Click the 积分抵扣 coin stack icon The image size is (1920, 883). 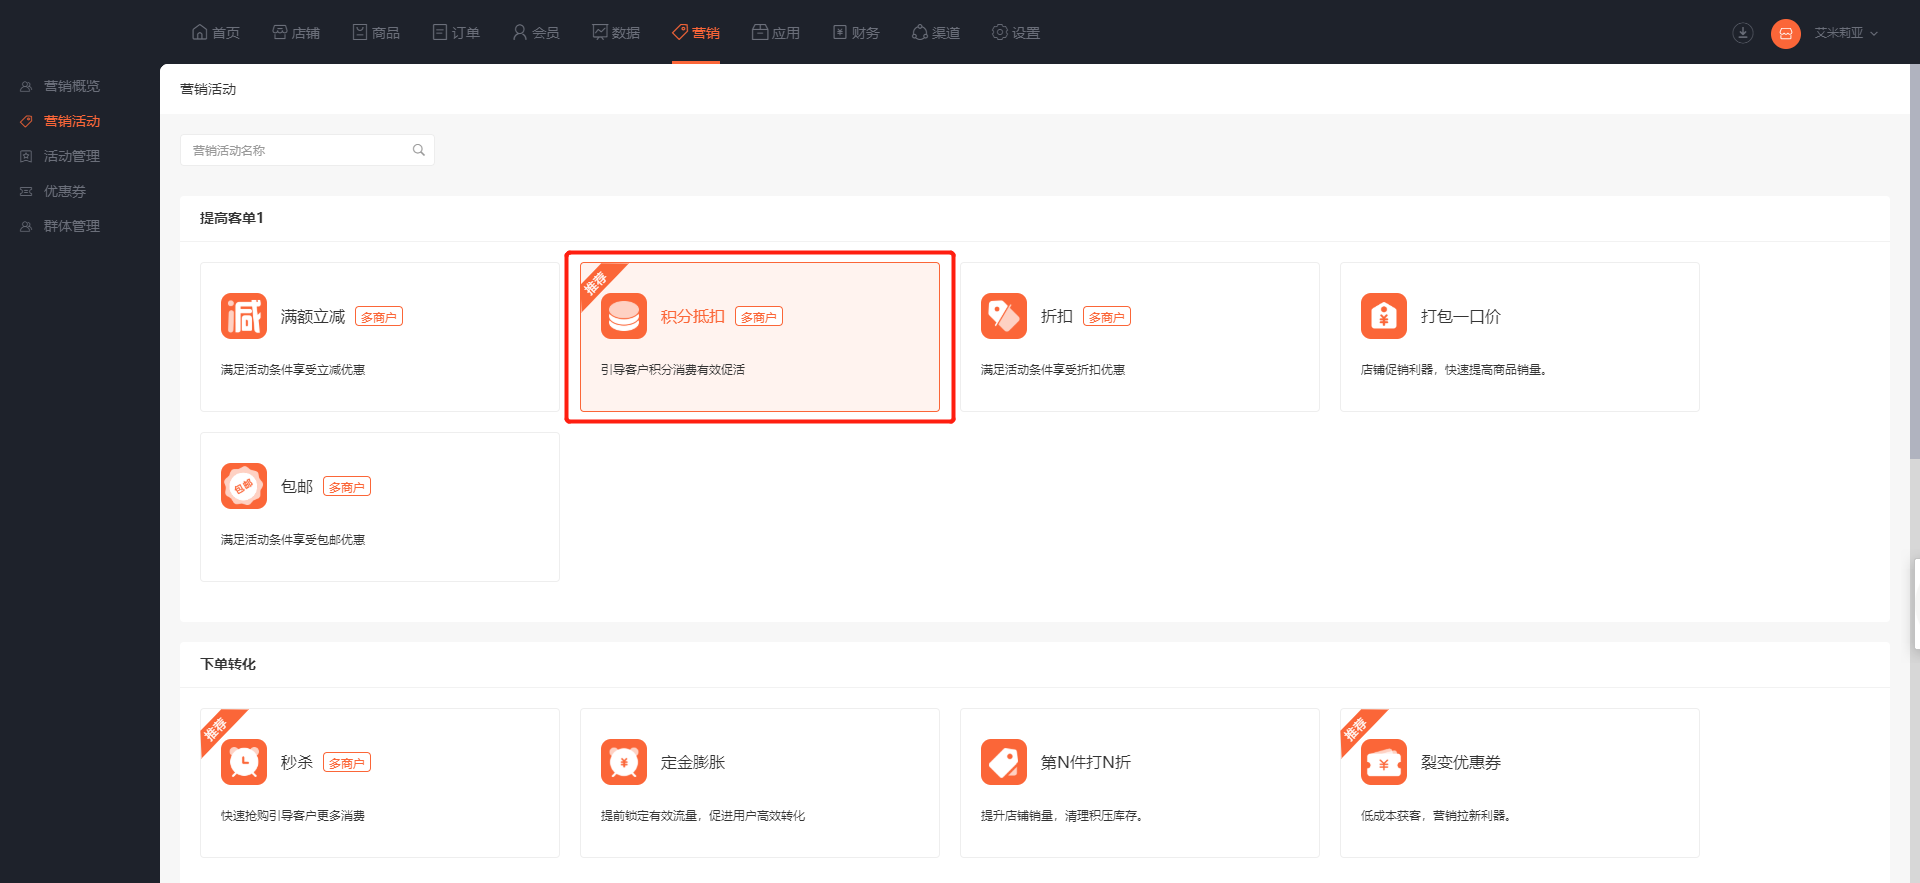(x=624, y=316)
